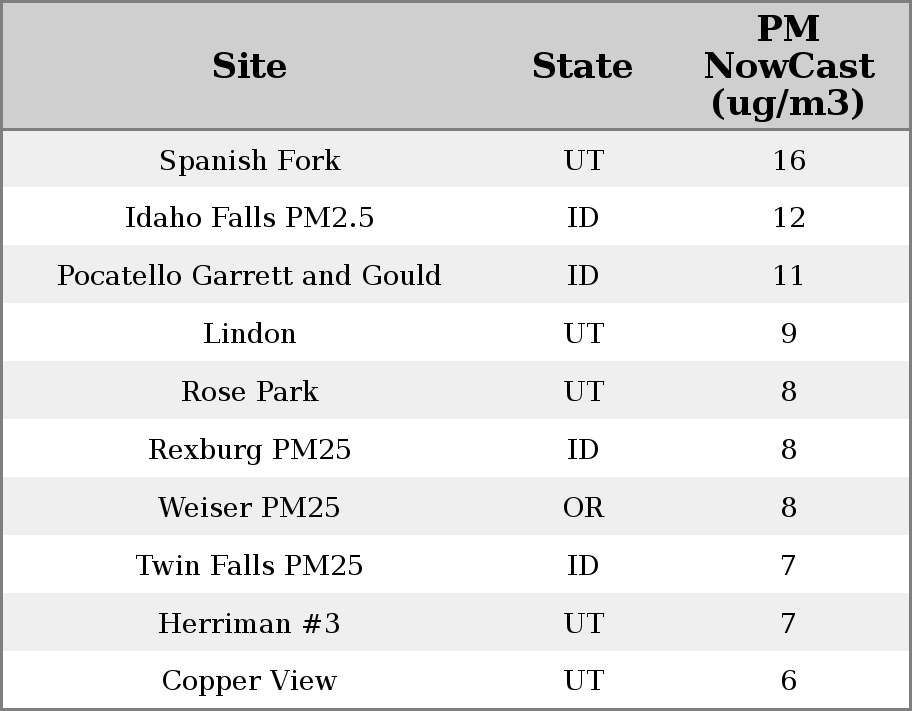Click the PM NowCast column header
Image resolution: width=912 pixels, height=711 pixels.
pos(788,66)
